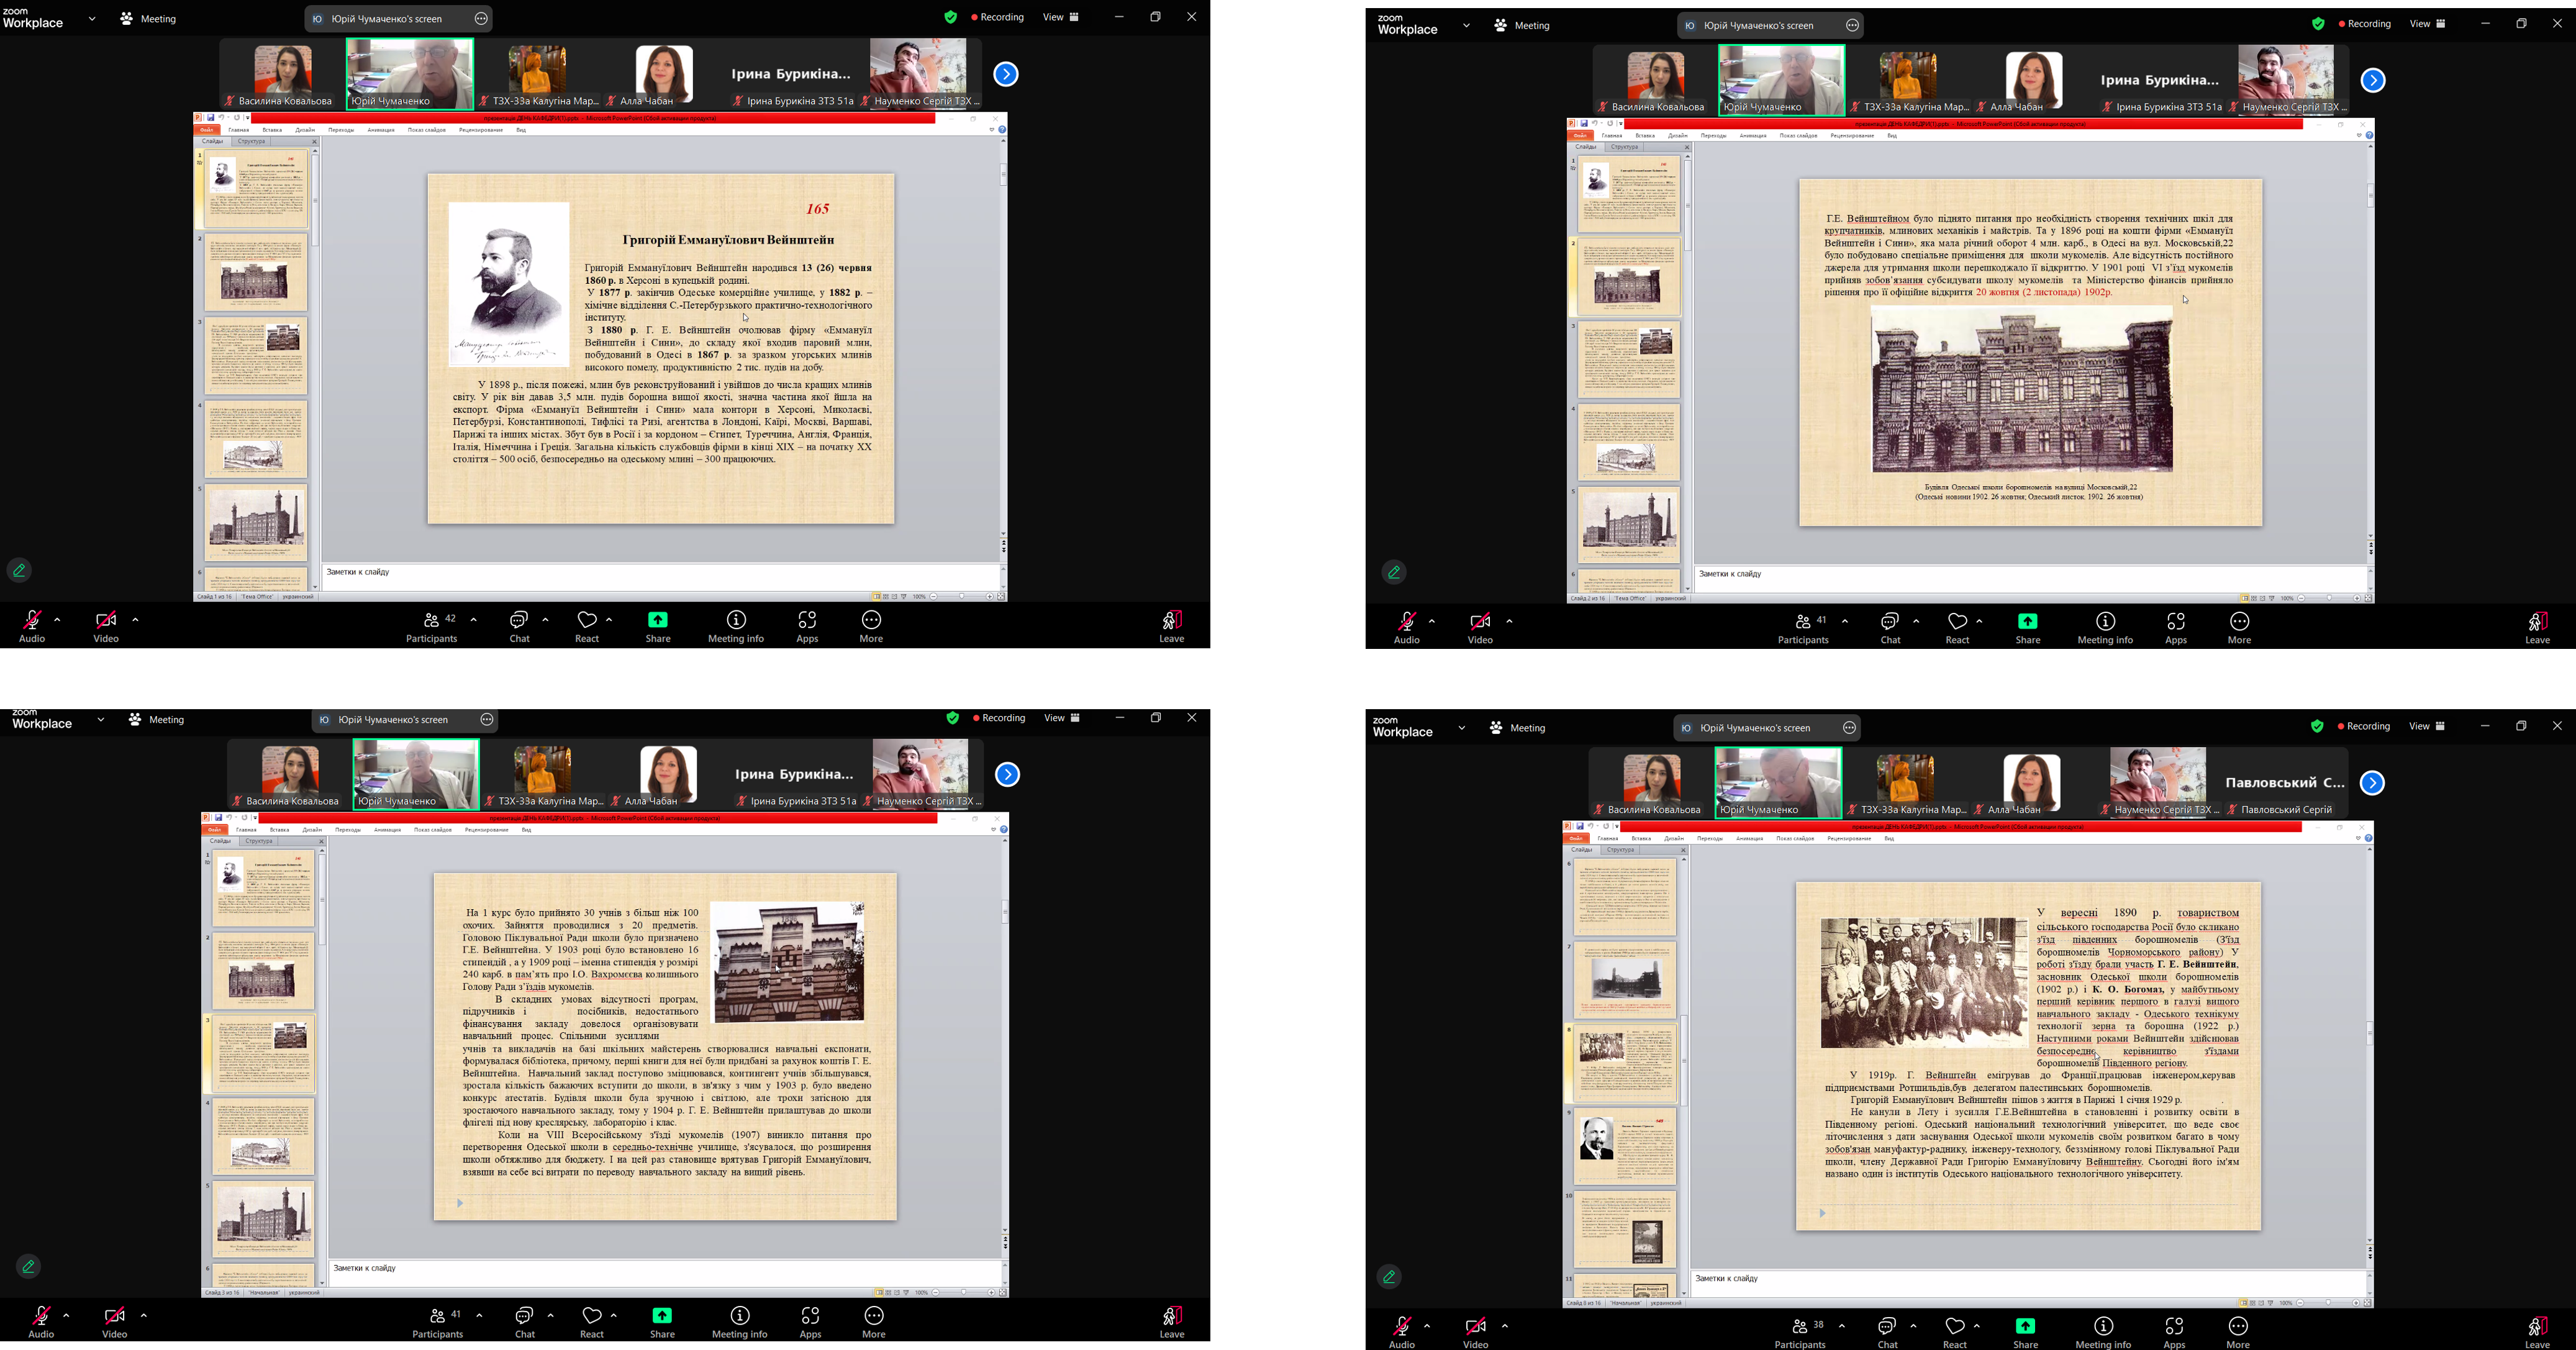
Task: Open Apps in the 42-participant meeting window
Action: click(x=807, y=627)
